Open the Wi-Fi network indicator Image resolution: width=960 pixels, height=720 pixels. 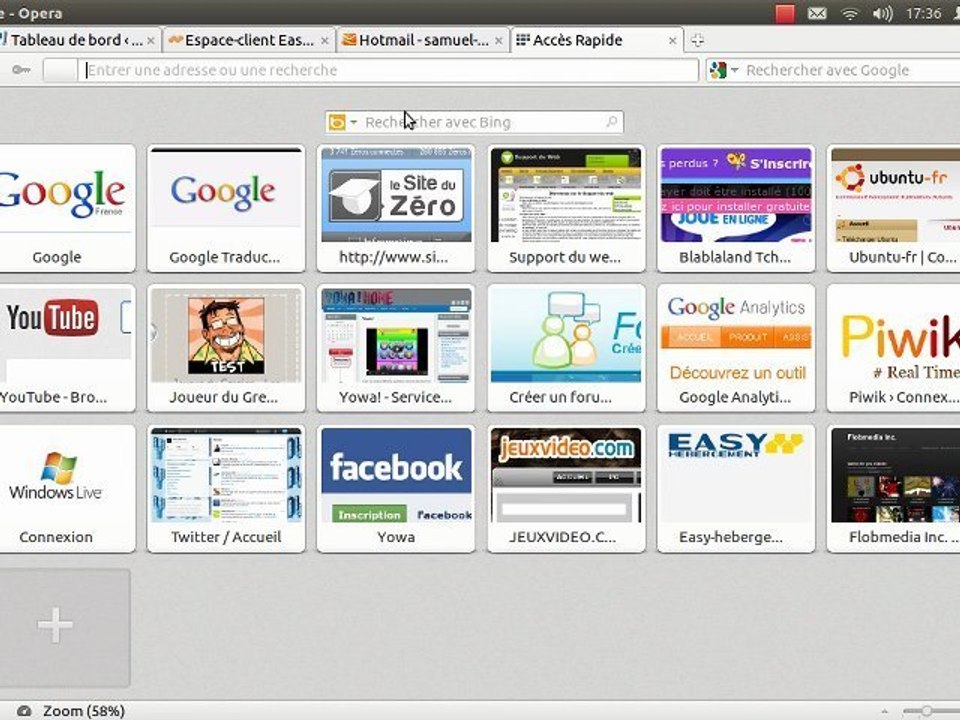(x=849, y=13)
